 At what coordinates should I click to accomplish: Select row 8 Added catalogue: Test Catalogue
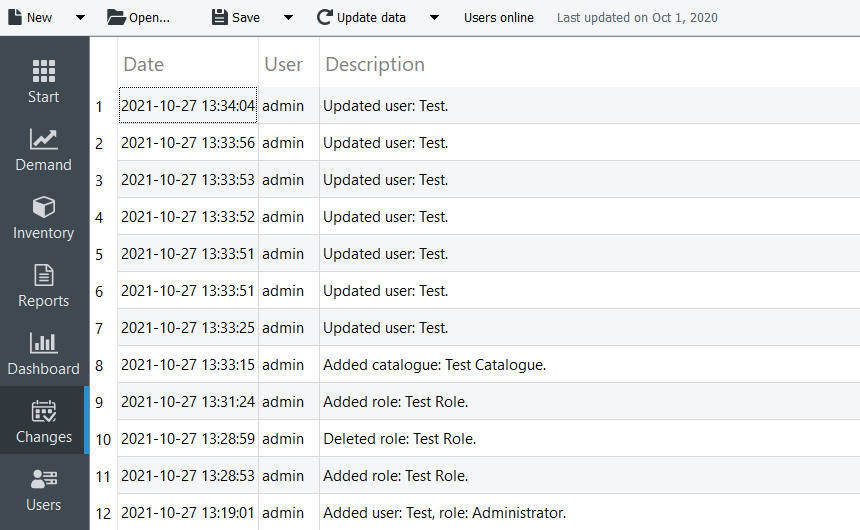pyautogui.click(x=434, y=365)
